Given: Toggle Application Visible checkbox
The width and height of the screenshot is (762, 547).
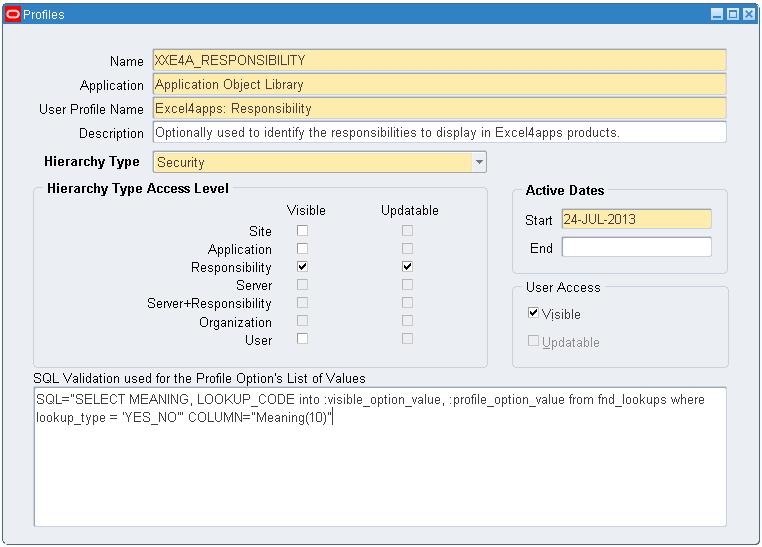Looking at the screenshot, I should tap(302, 248).
